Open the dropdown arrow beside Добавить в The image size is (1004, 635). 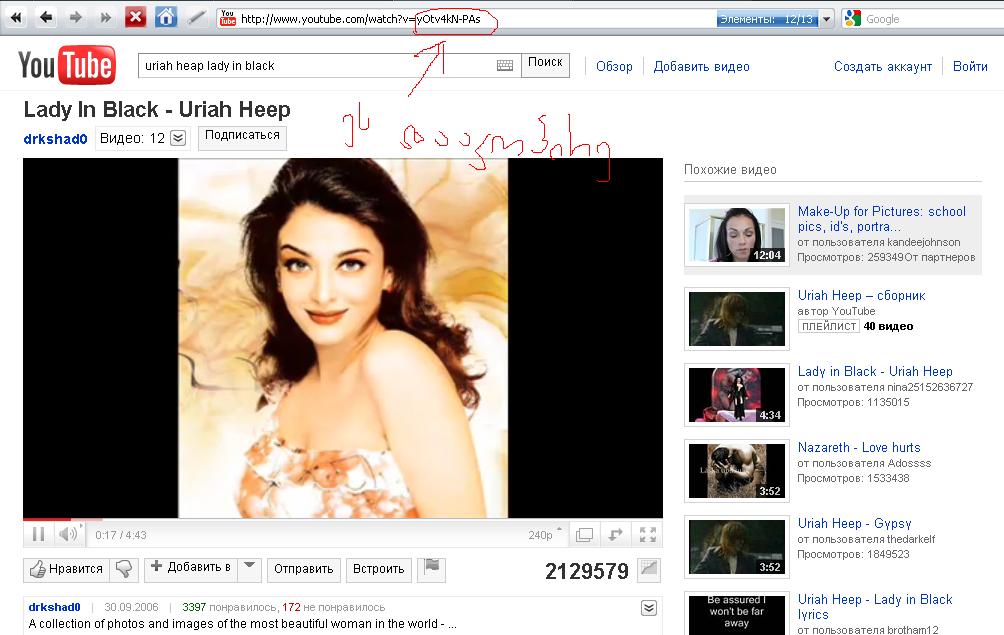click(250, 569)
